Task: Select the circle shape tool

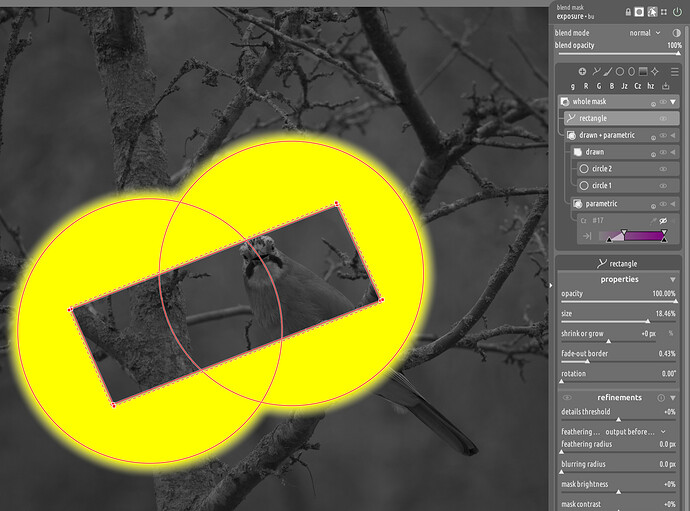Action: tap(620, 71)
